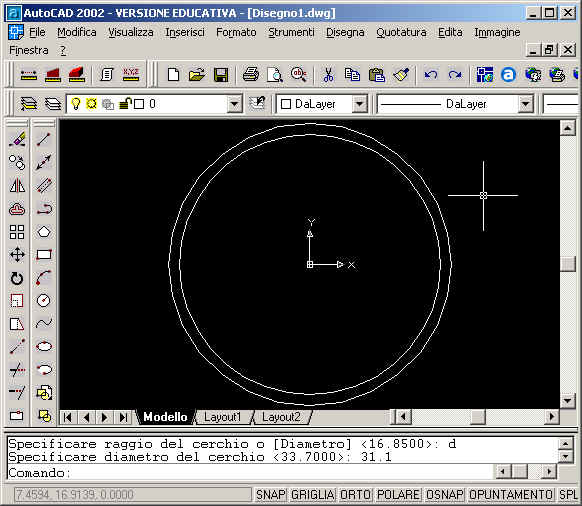Select the Circle drawing tool
The width and height of the screenshot is (582, 506).
click(43, 300)
